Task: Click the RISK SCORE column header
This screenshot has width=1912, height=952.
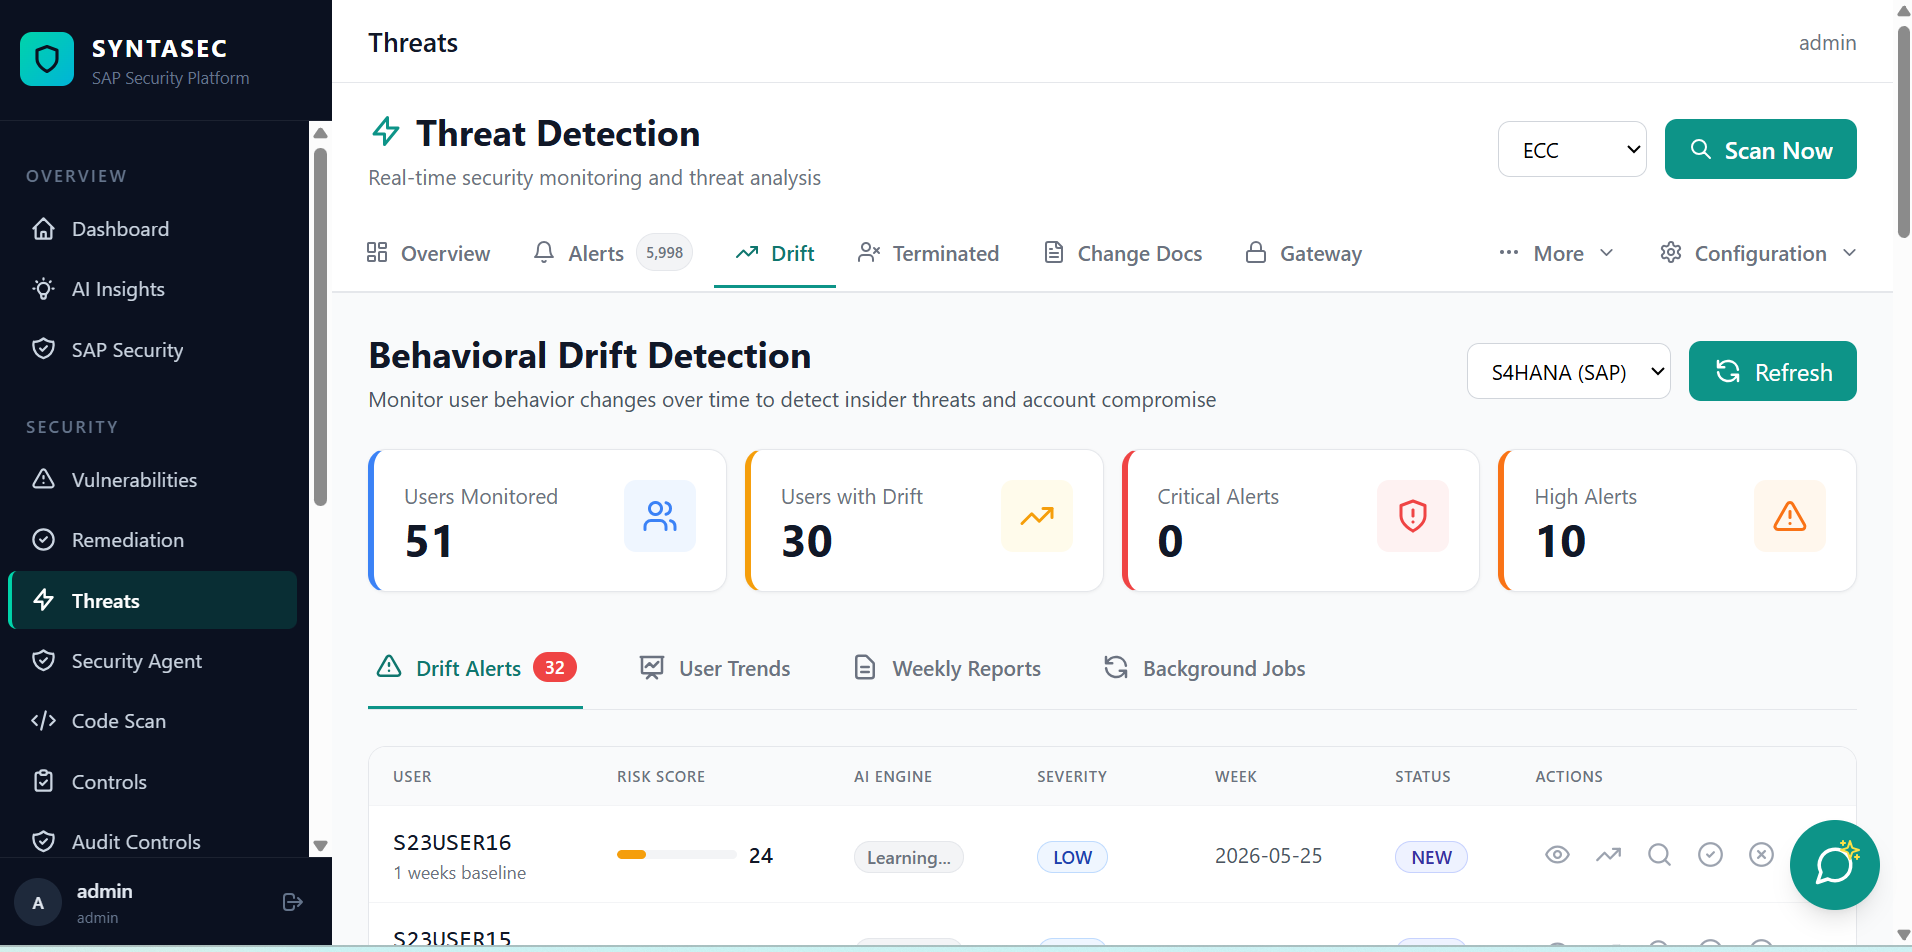Action: click(661, 777)
